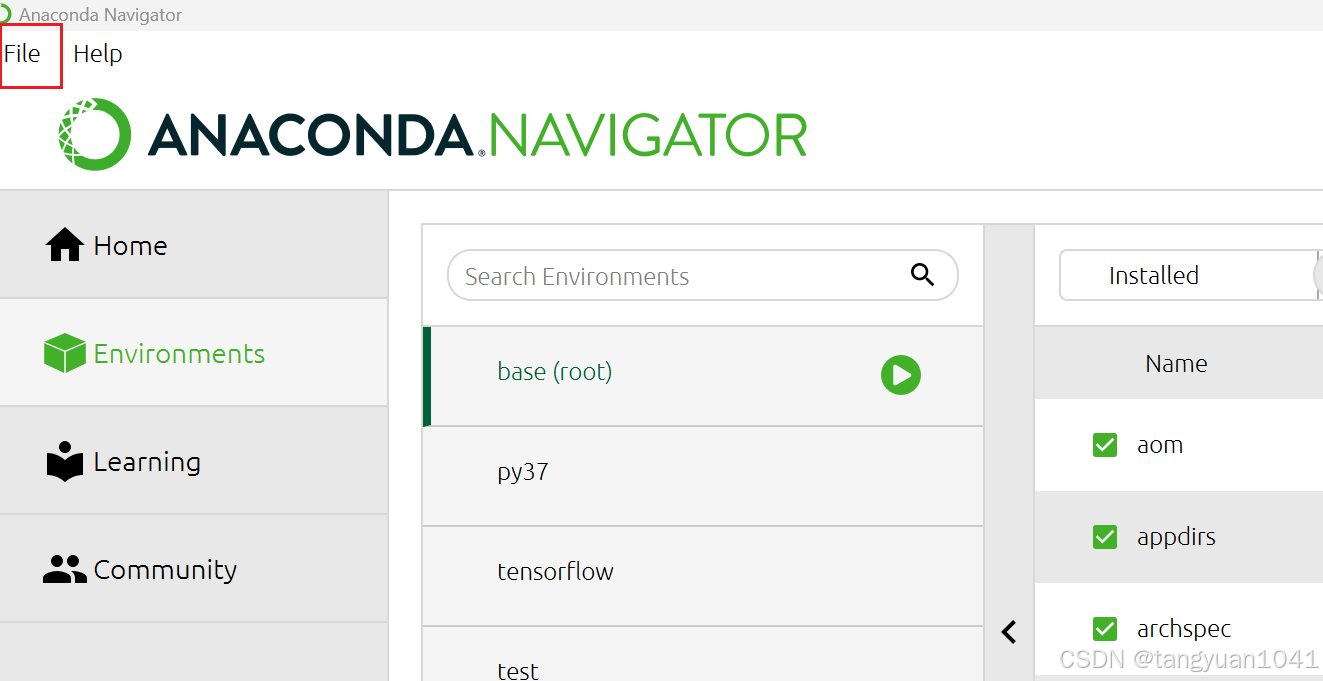The image size is (1323, 681).
Task: Select the Community people icon
Action: pos(64,568)
